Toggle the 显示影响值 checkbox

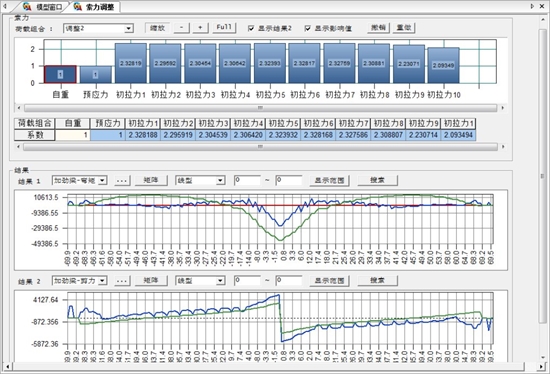pos(308,28)
